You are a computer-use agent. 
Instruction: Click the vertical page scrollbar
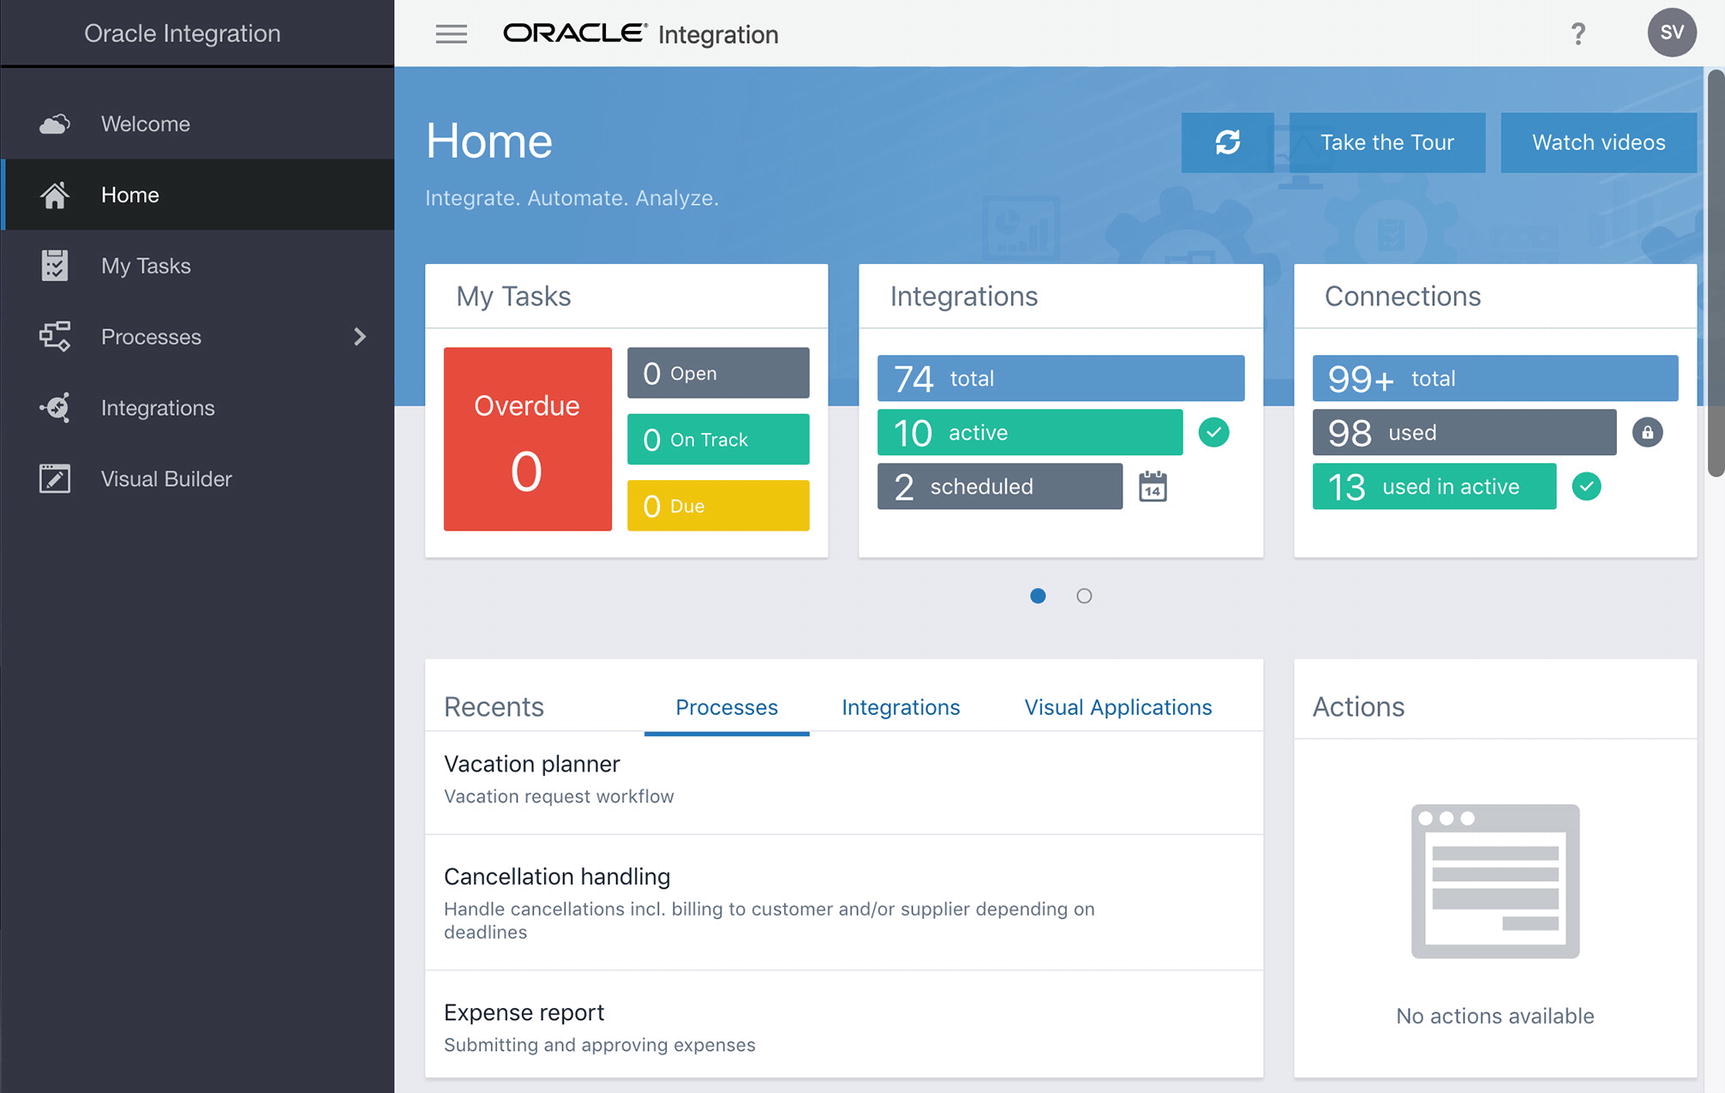click(x=1716, y=273)
